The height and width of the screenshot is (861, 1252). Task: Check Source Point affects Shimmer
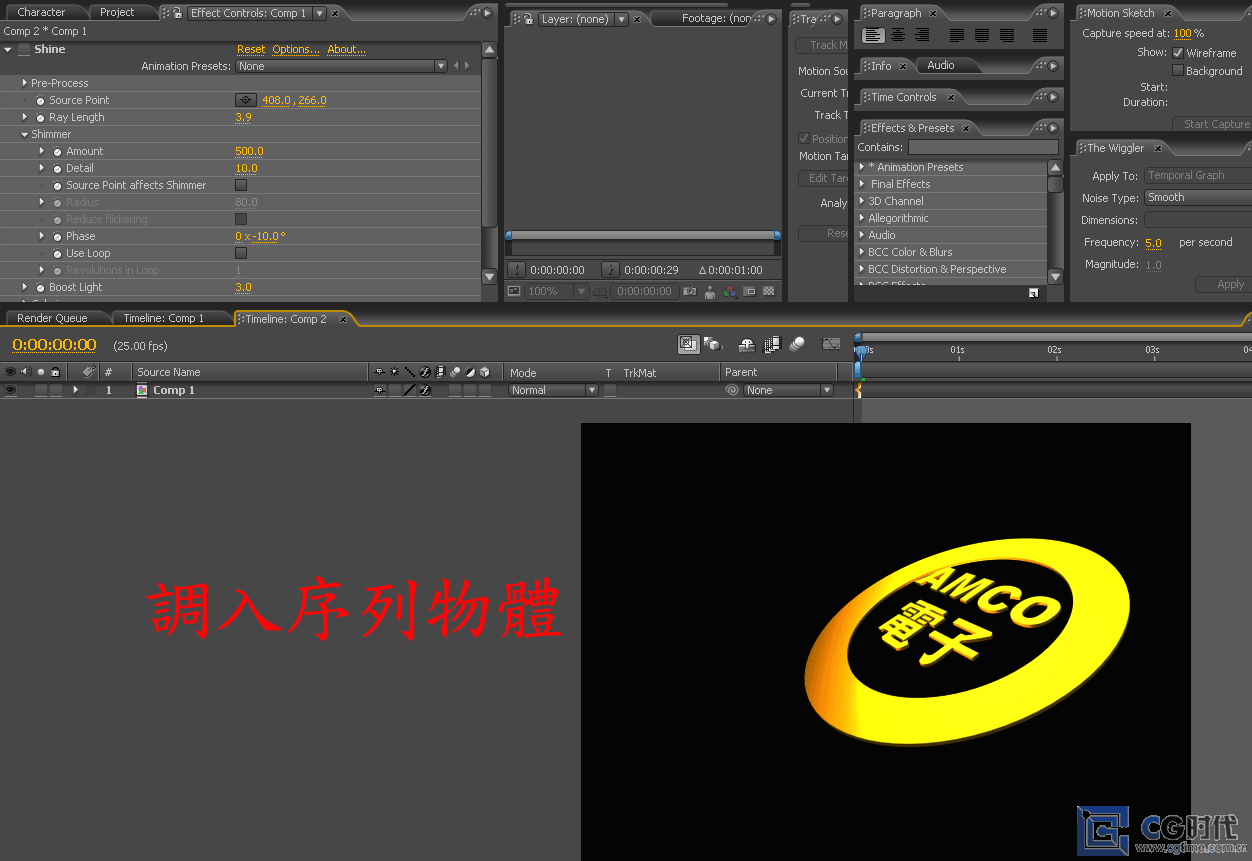pos(241,185)
